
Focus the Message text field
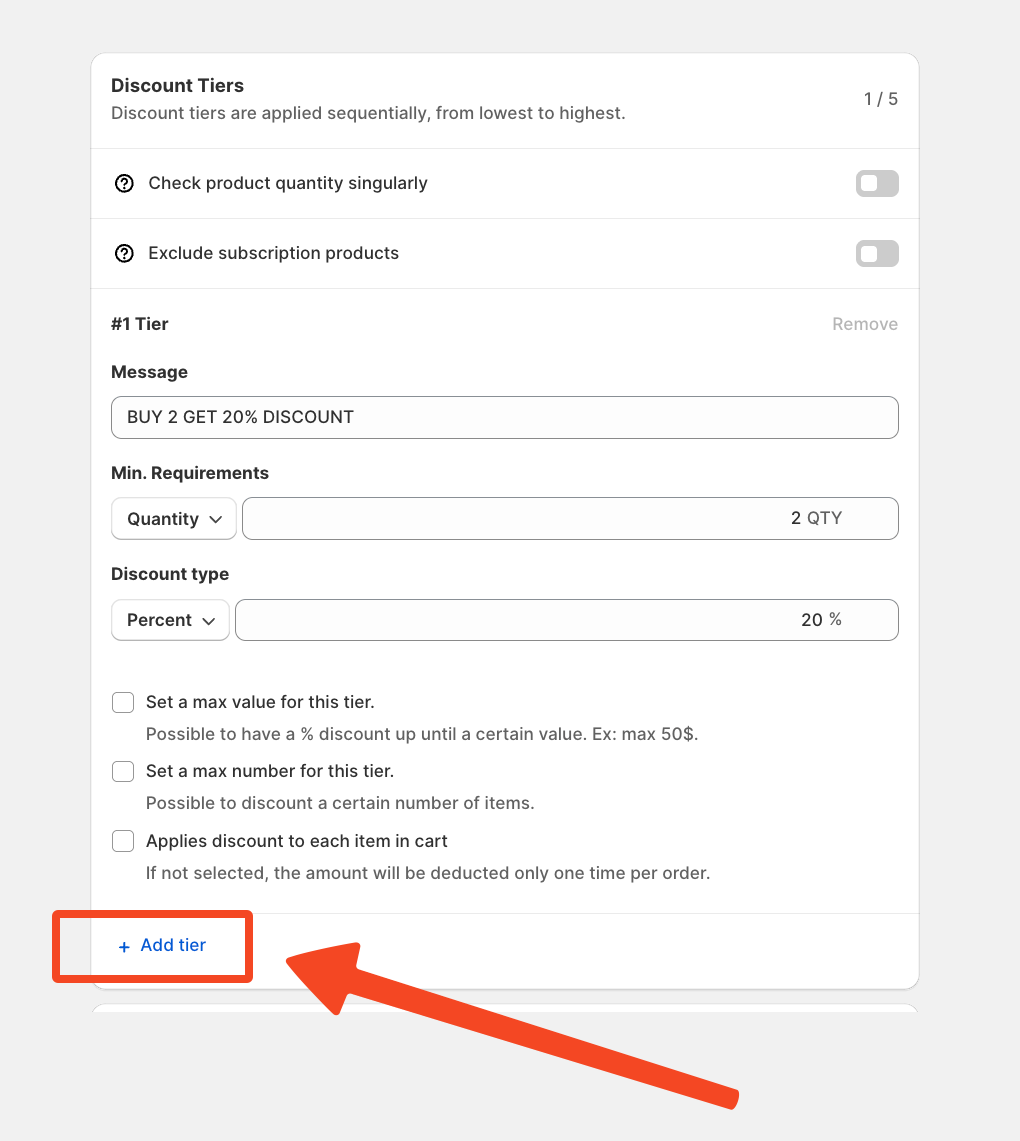click(504, 418)
